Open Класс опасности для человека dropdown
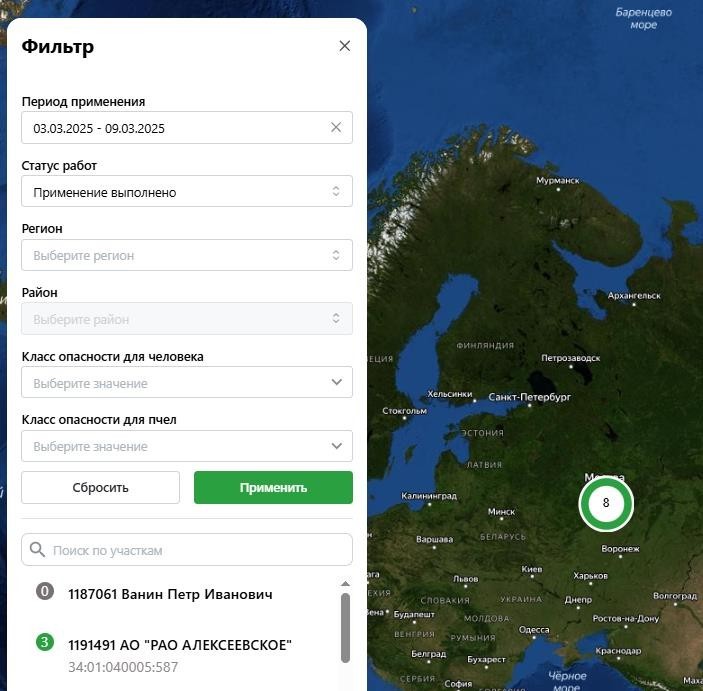703x691 pixels. (186, 383)
